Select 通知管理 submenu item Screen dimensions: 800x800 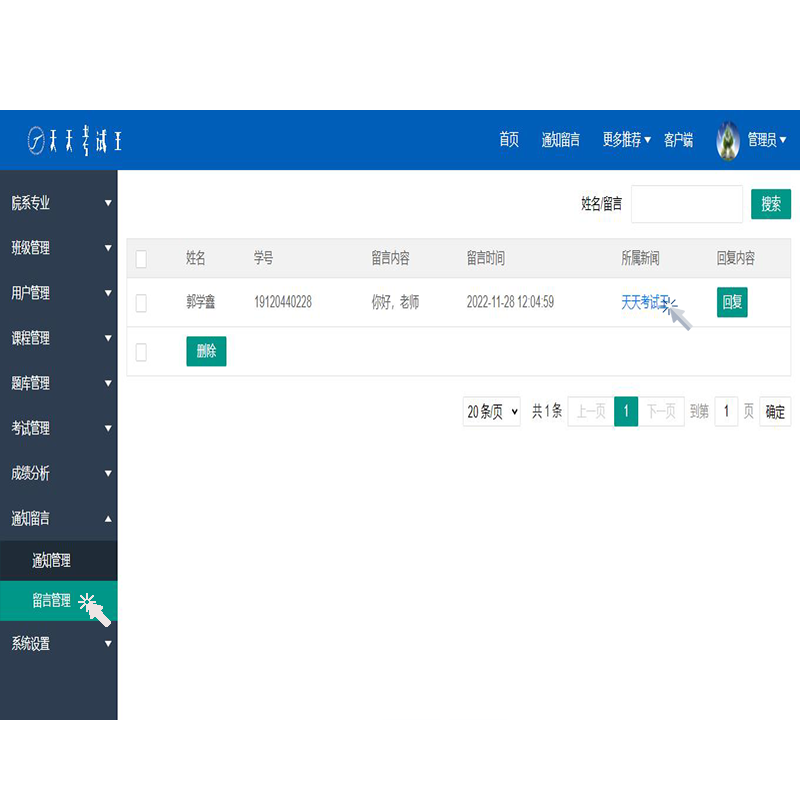59,561
